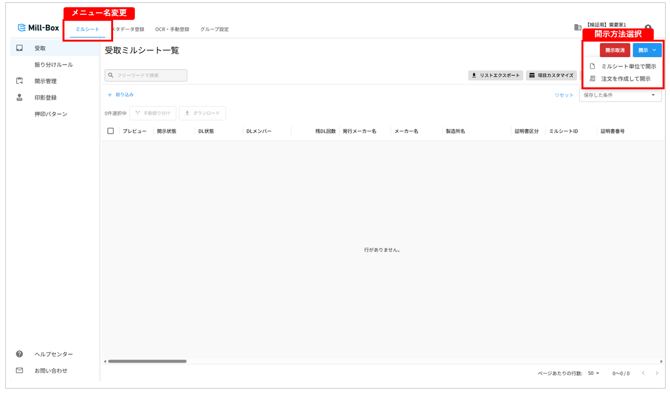This screenshot has width=670, height=393.
Task: Sort by メーカー名 column header
Action: [x=406, y=131]
